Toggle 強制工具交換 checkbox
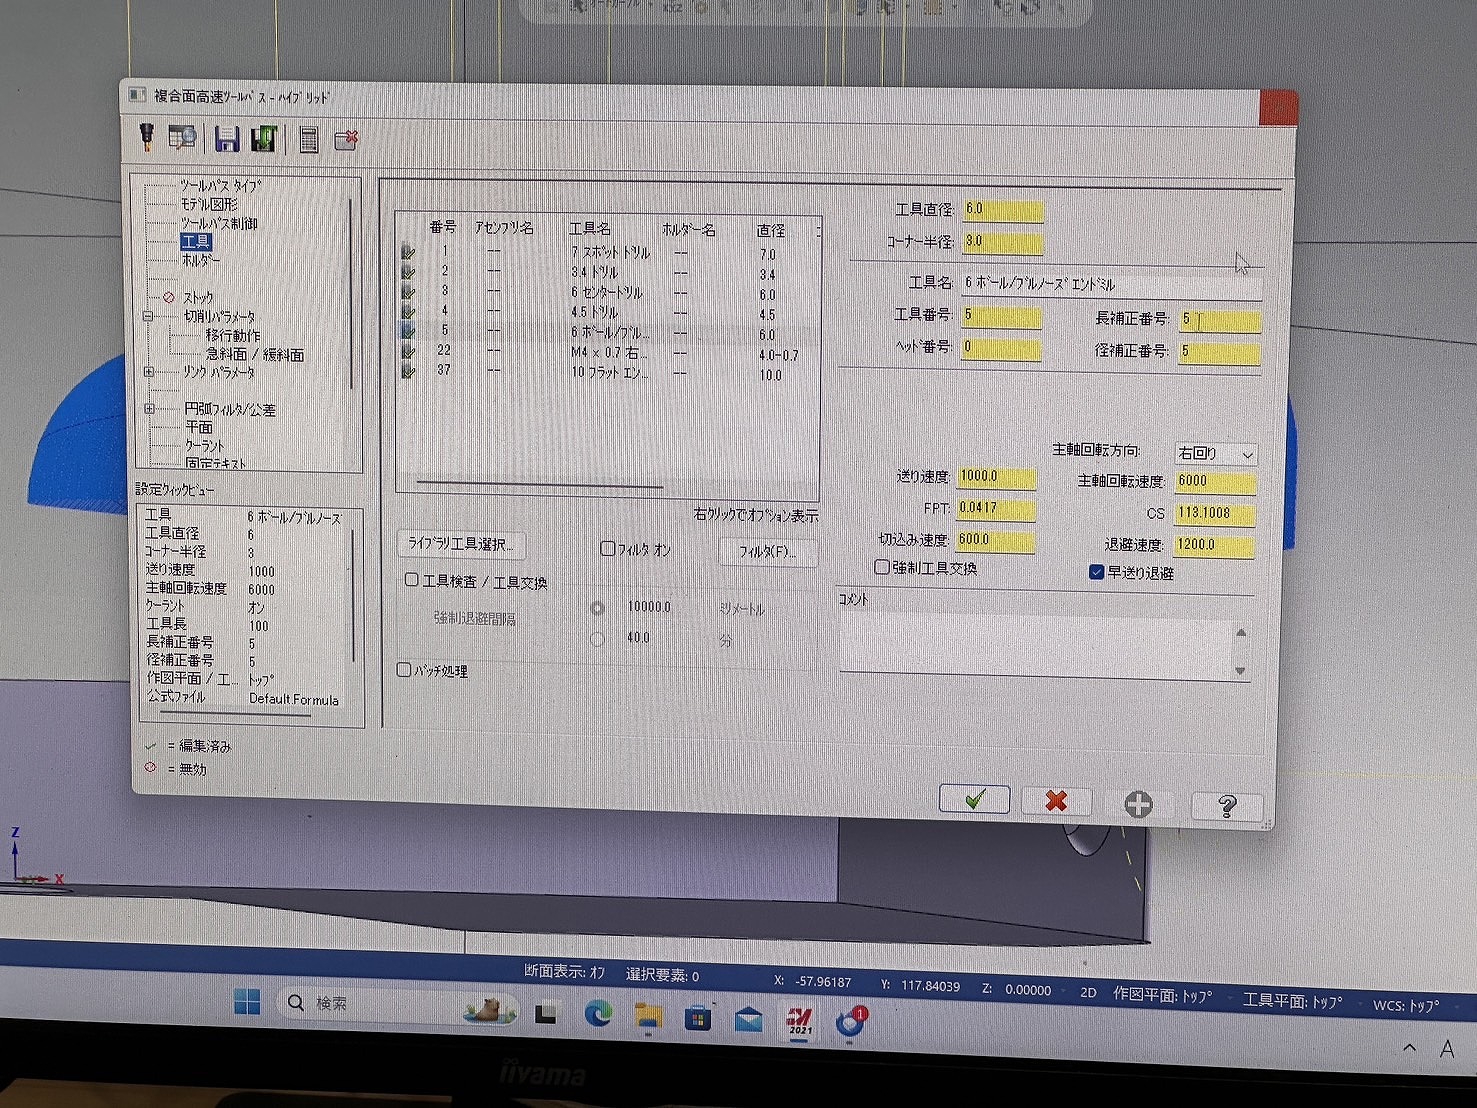 point(882,567)
